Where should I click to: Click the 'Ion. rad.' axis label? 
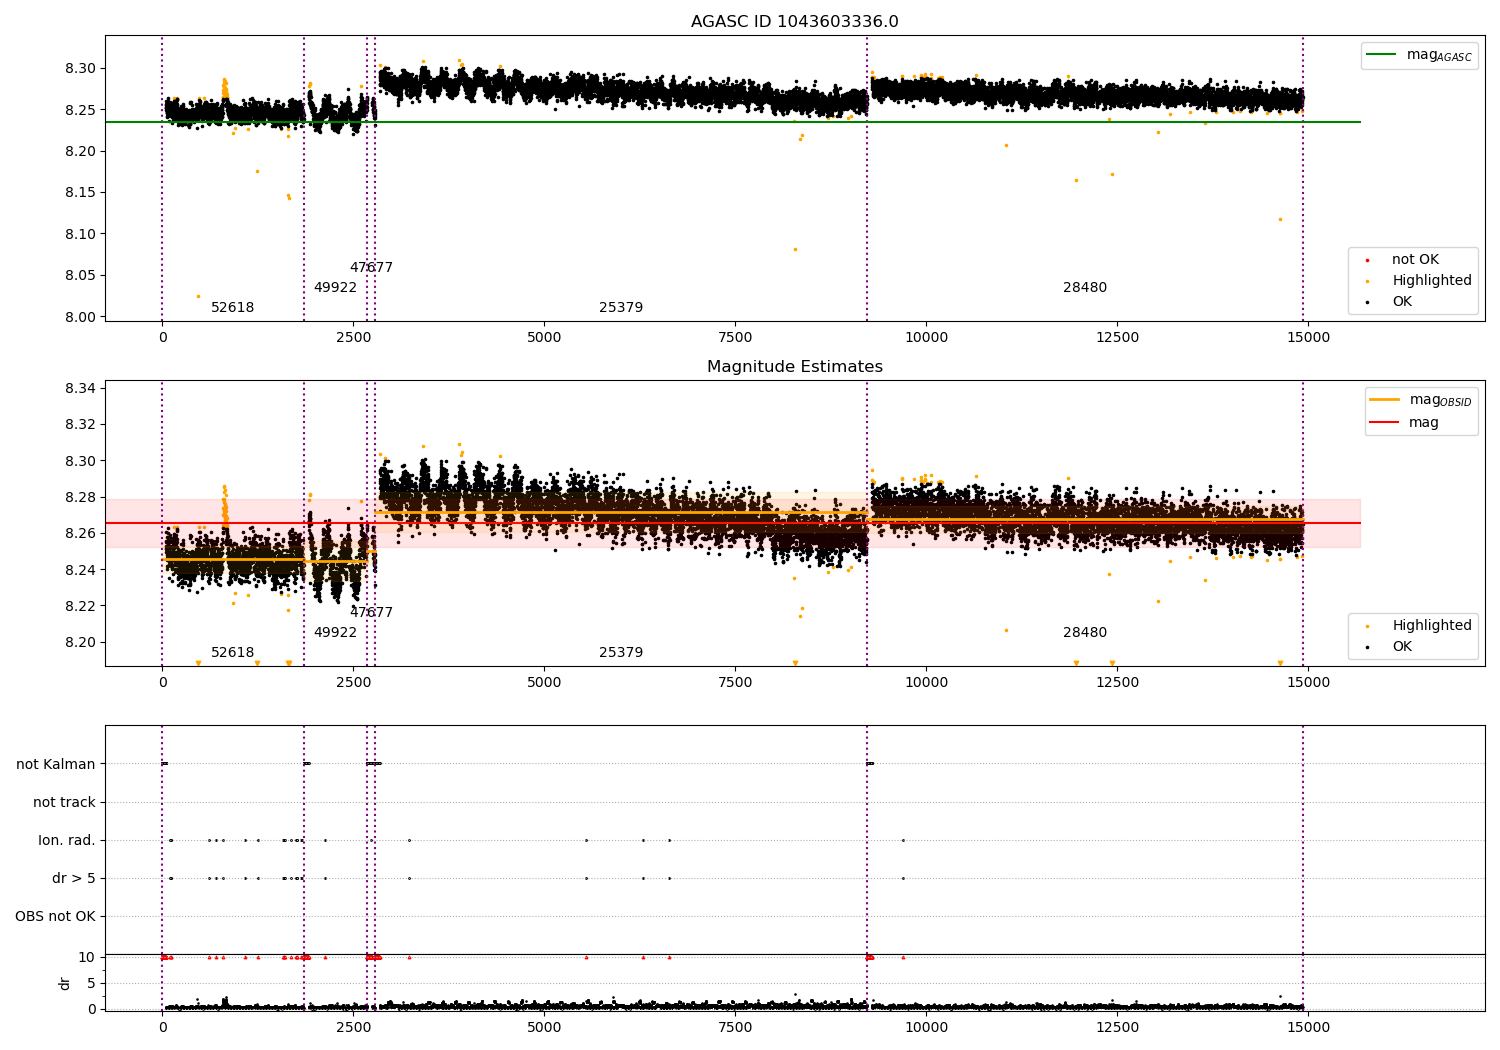[67, 840]
